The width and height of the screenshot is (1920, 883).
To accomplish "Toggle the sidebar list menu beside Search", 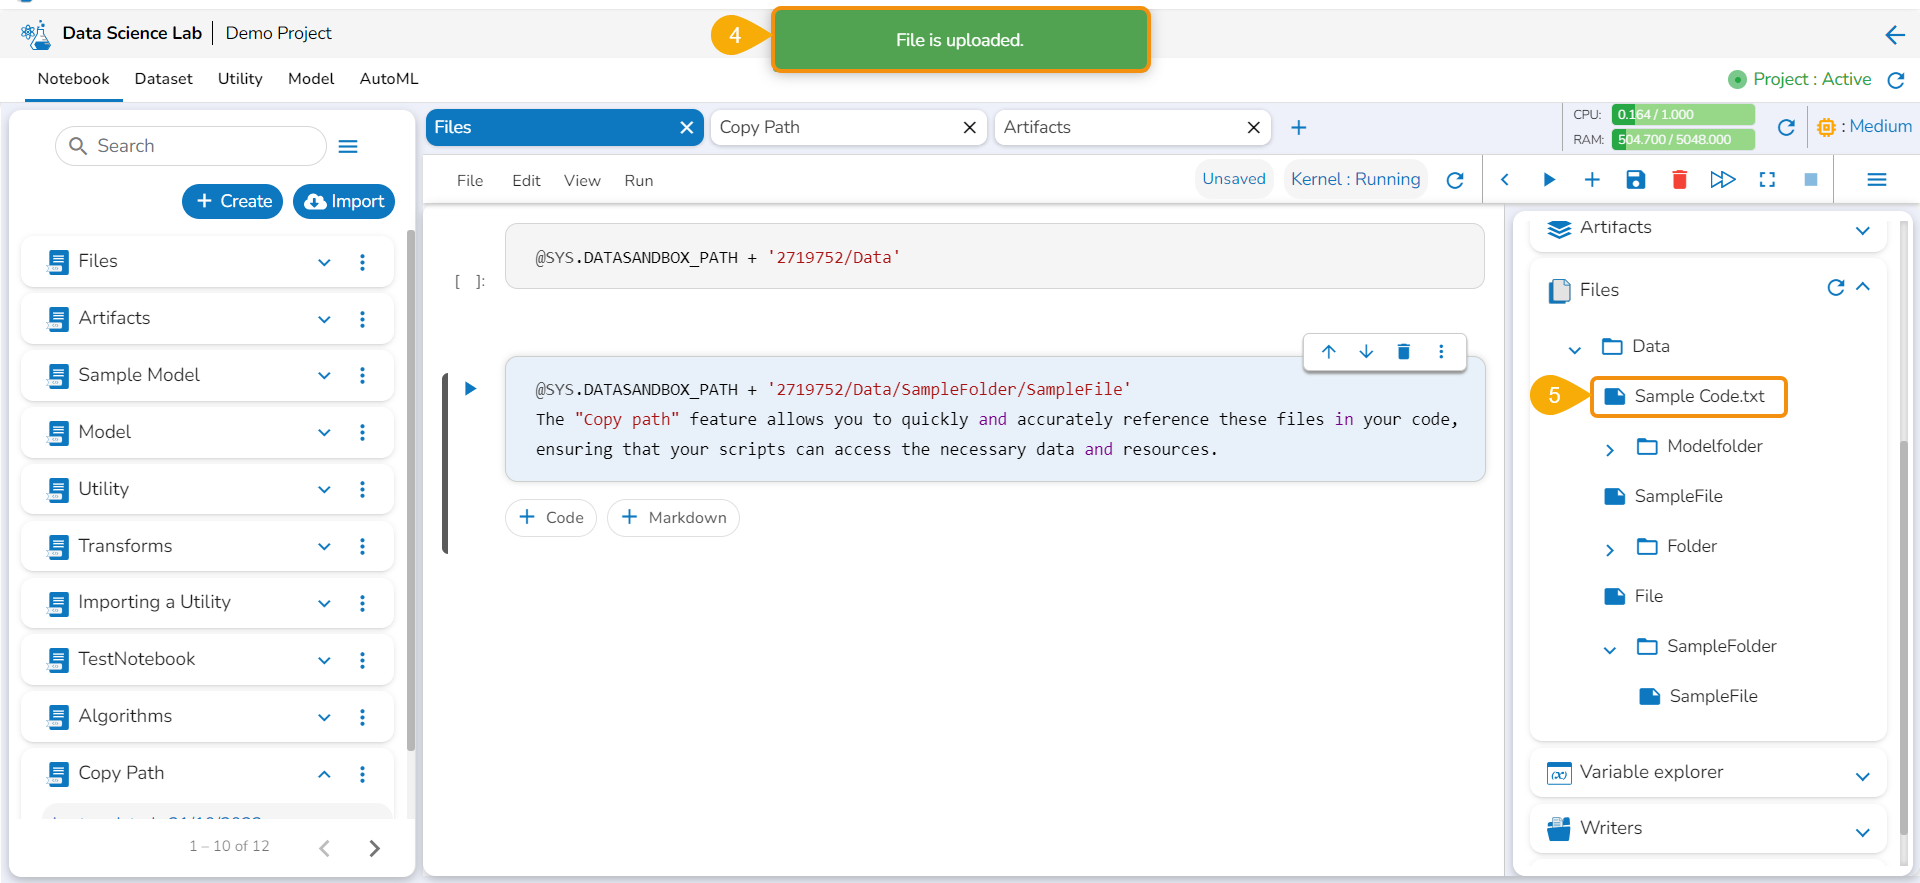I will click(x=348, y=147).
